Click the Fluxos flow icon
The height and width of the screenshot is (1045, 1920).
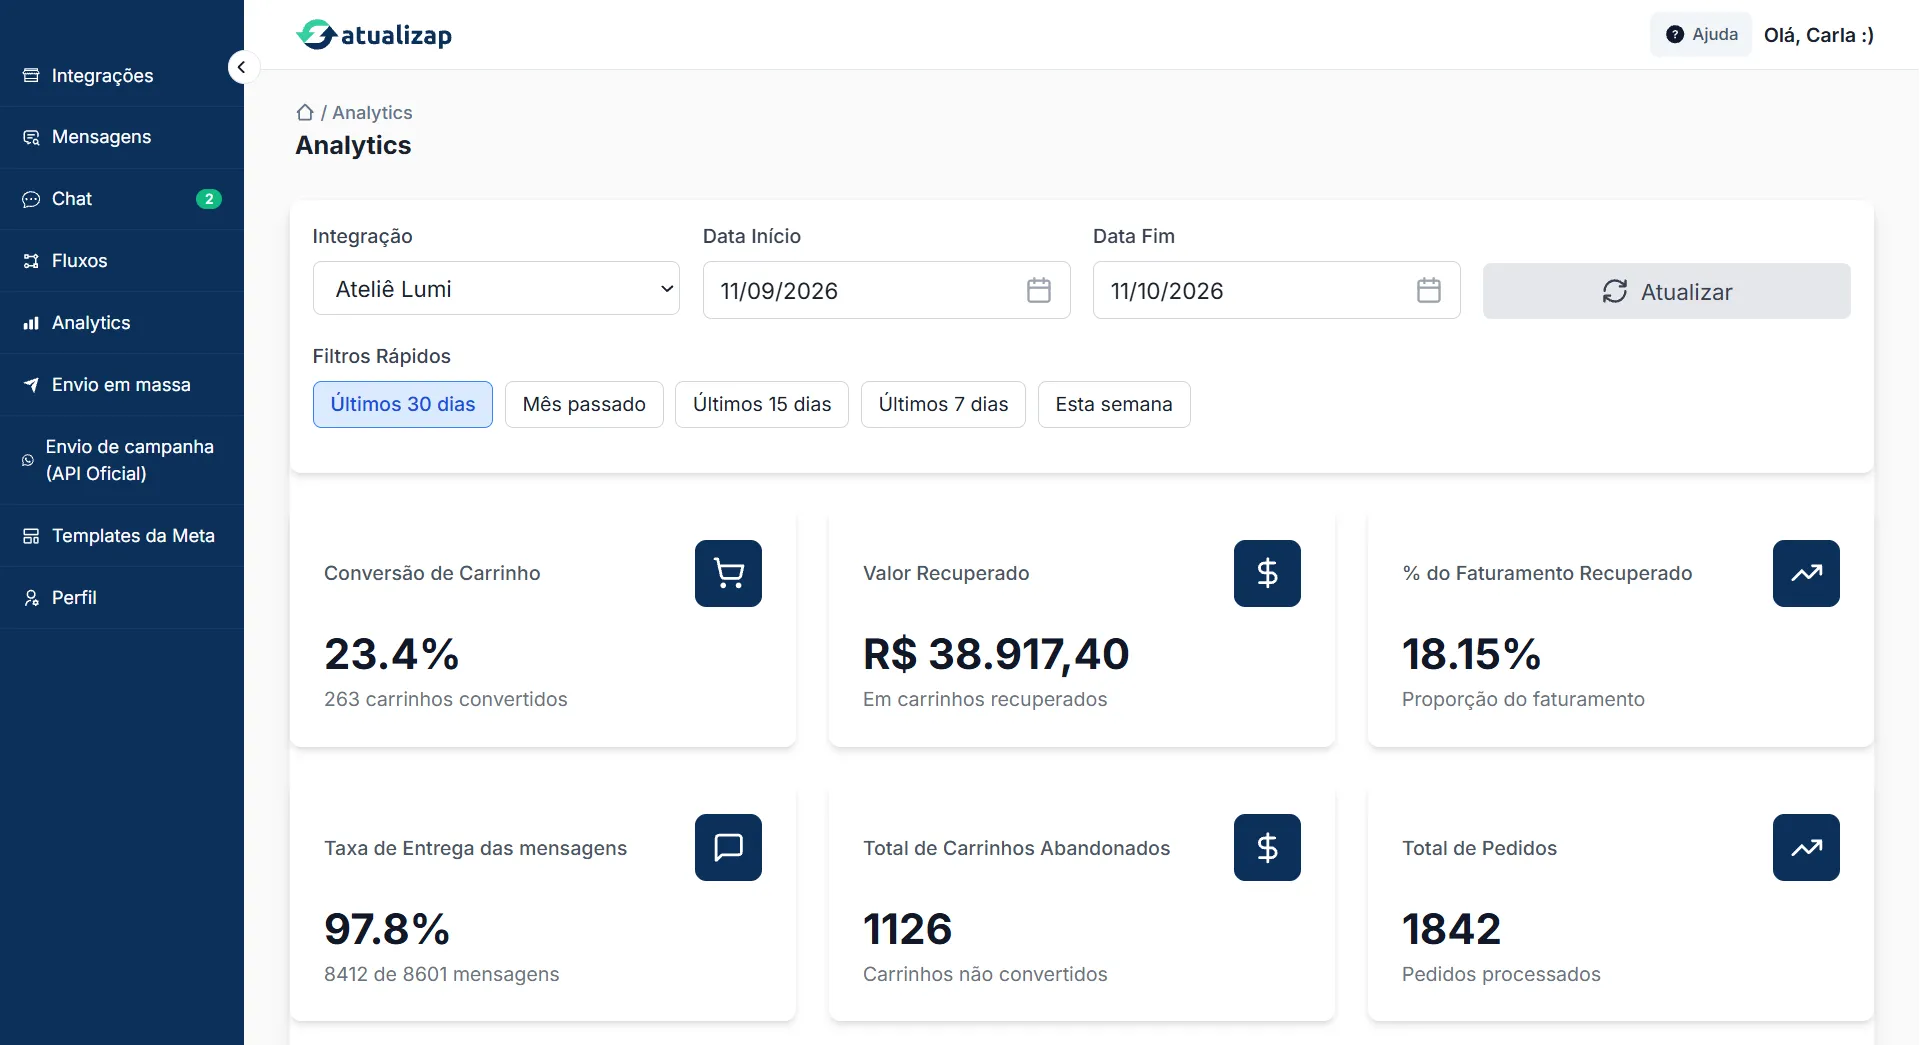31,261
